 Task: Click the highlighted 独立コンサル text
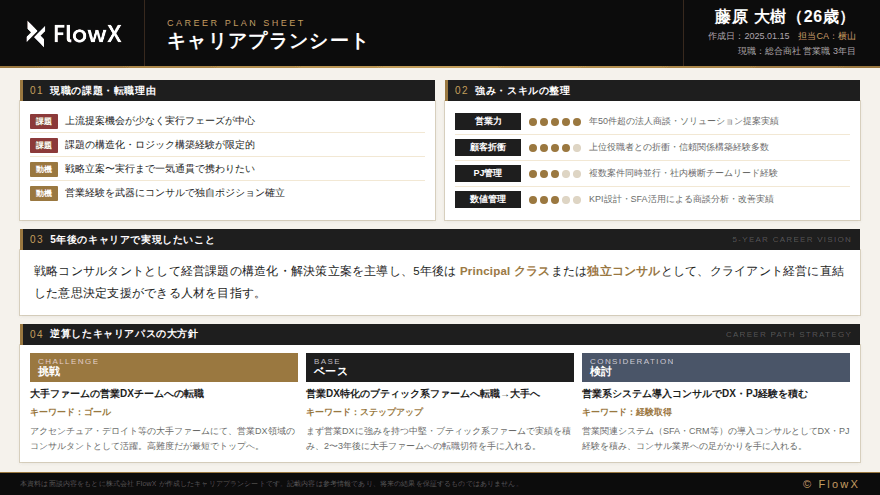(x=623, y=272)
